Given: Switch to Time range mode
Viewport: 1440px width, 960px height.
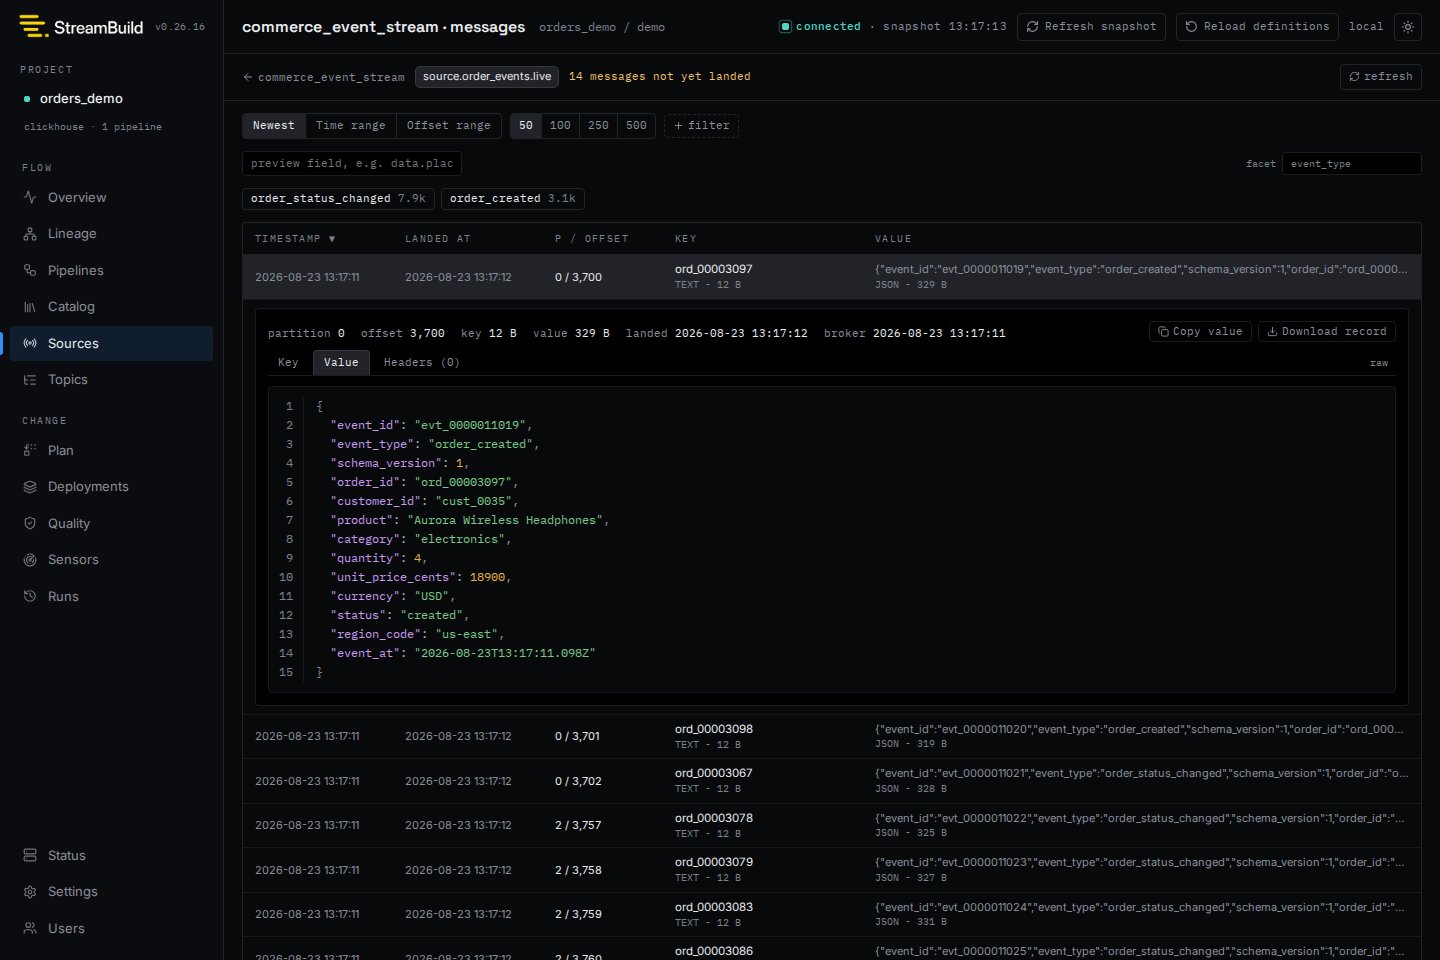Looking at the screenshot, I should [x=350, y=125].
